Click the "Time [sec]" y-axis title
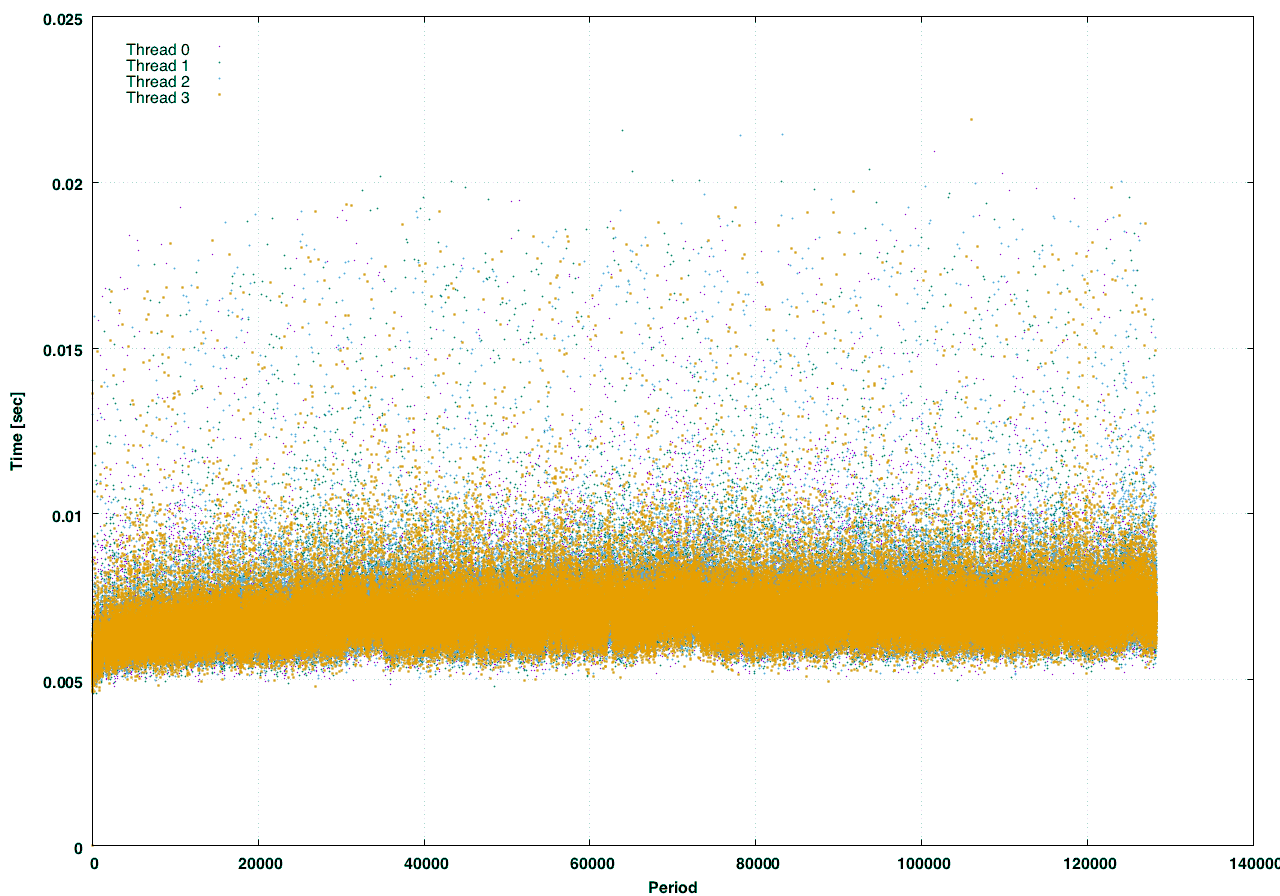Screen dimensions: 1280x896 click(x=16, y=432)
